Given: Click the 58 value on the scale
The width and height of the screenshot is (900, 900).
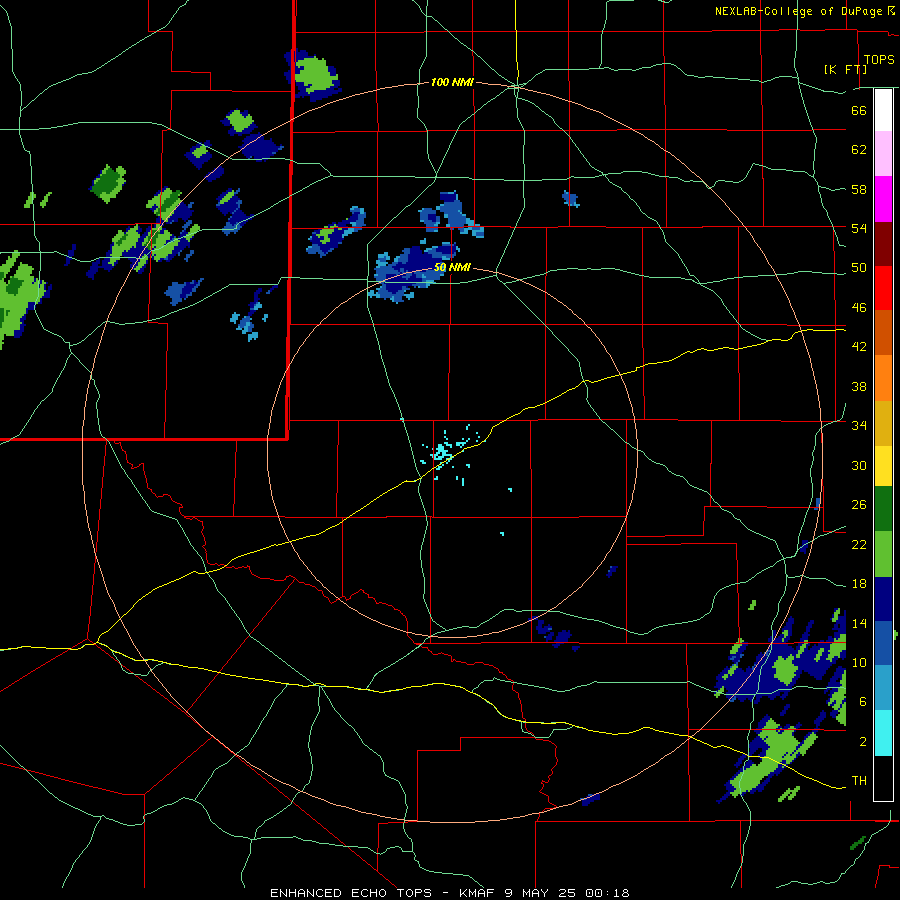Looking at the screenshot, I should (859, 189).
